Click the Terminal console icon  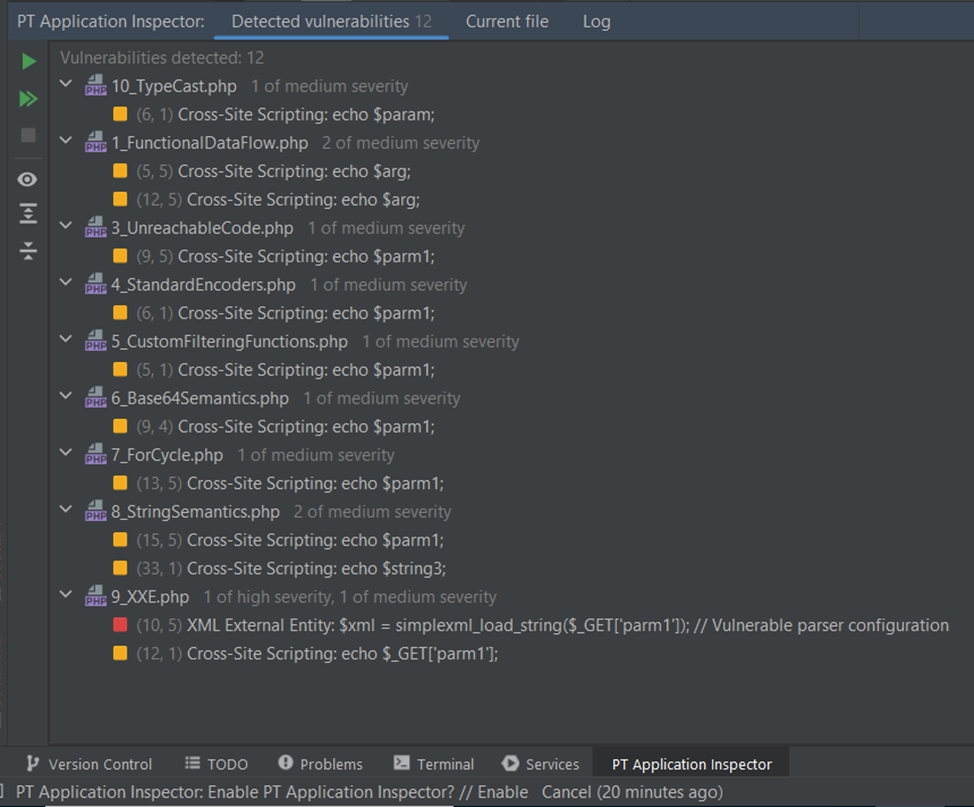coord(402,763)
